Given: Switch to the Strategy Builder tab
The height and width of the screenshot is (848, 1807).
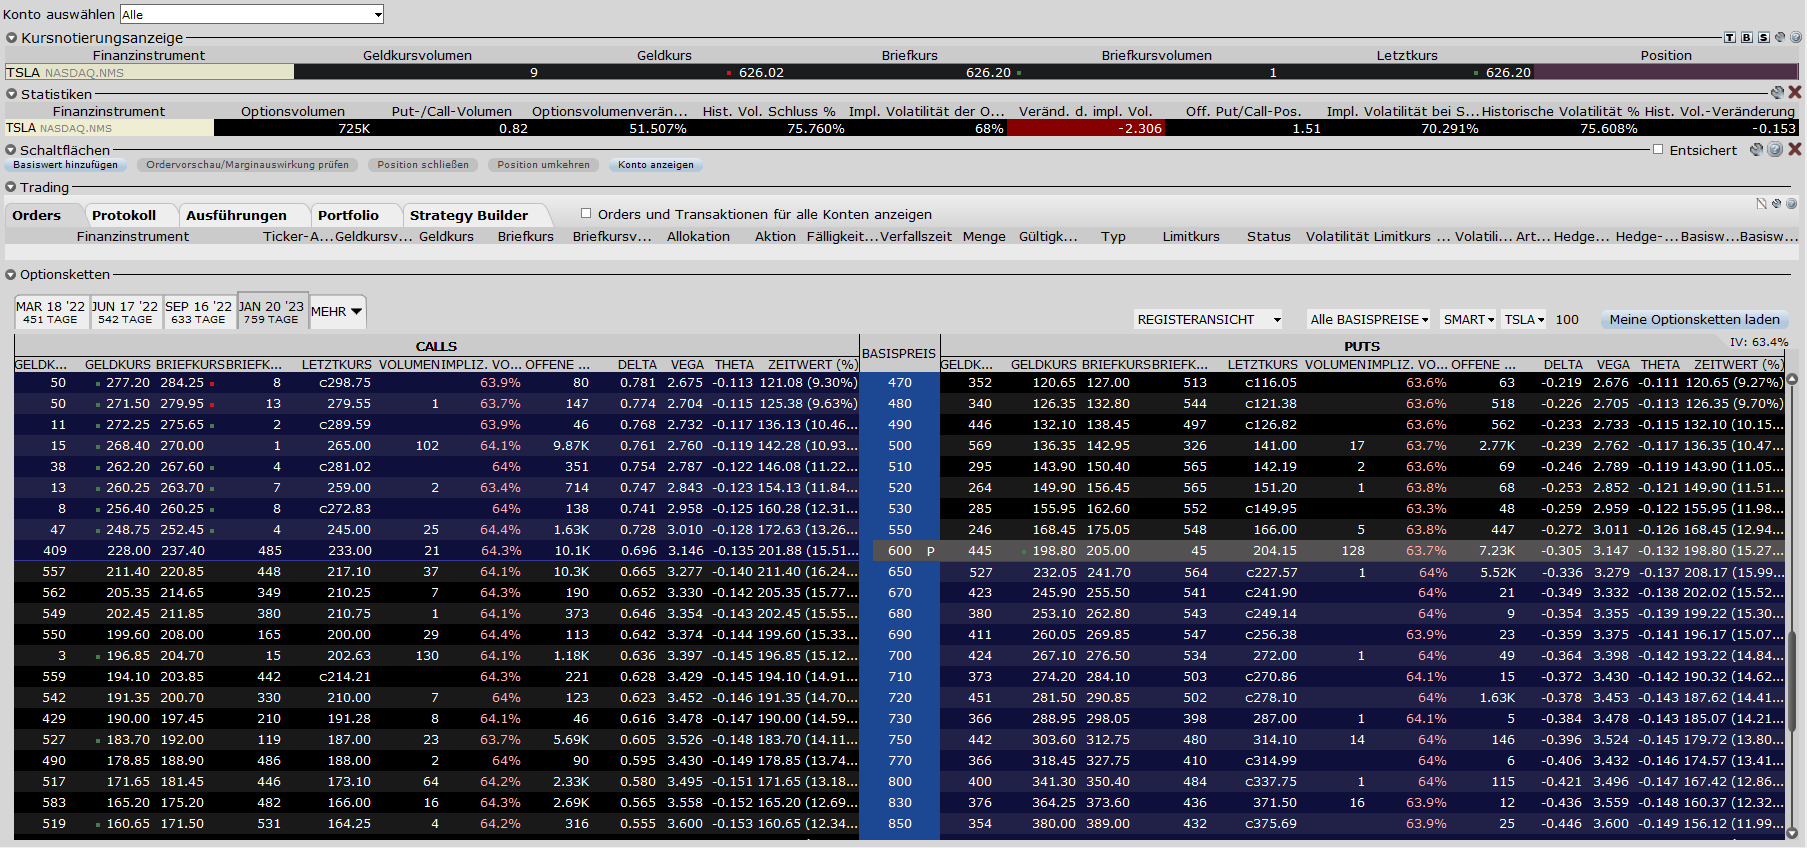Looking at the screenshot, I should coord(468,215).
